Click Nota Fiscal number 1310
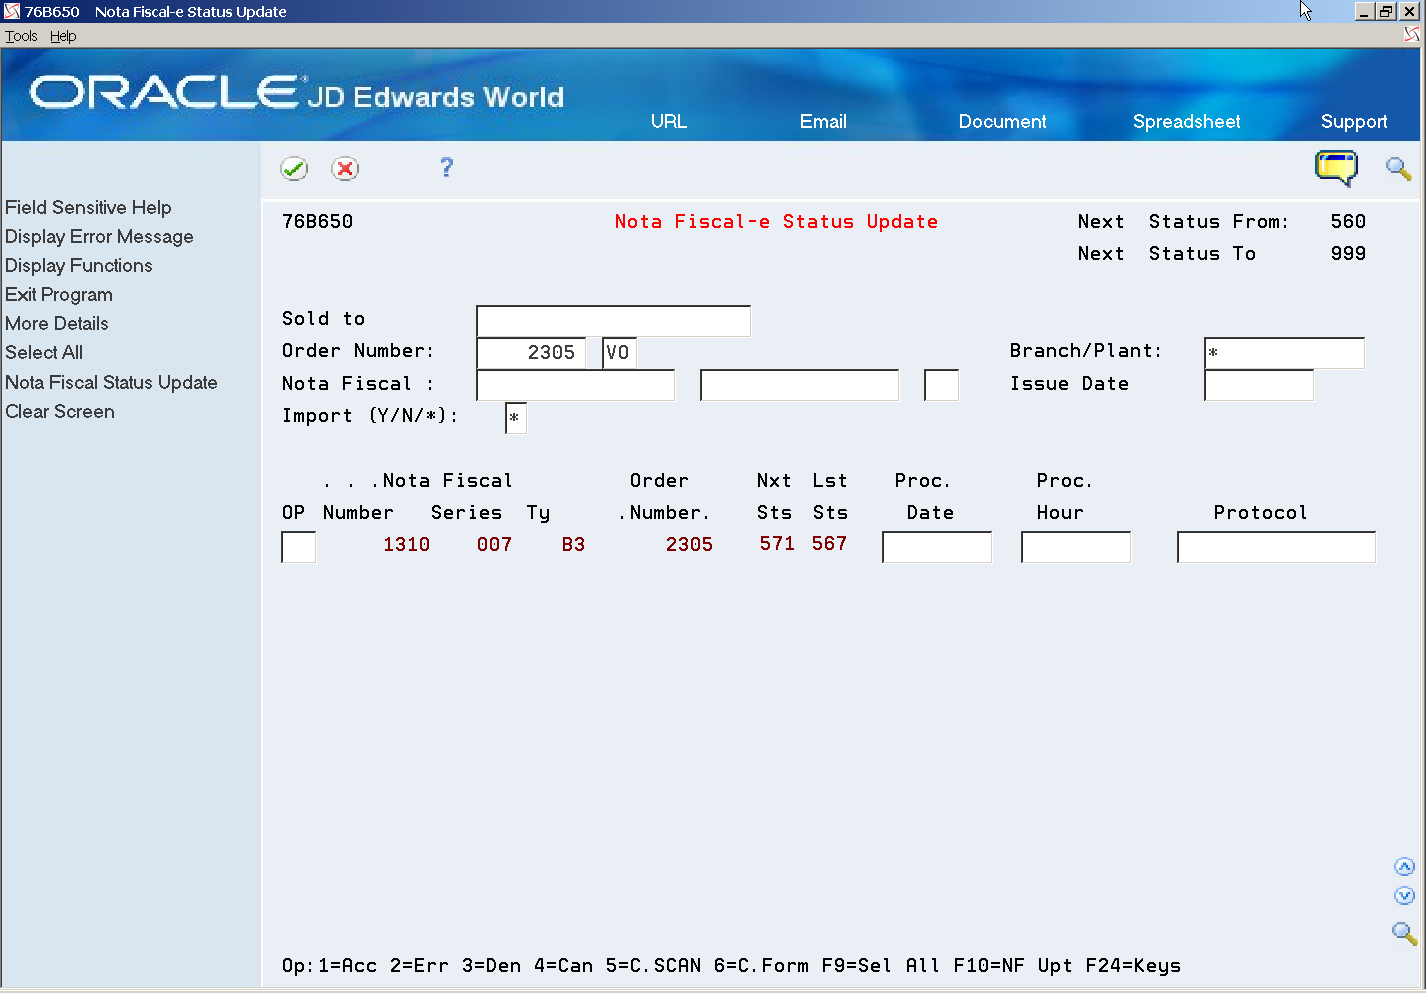The height and width of the screenshot is (993, 1426). pos(406,544)
